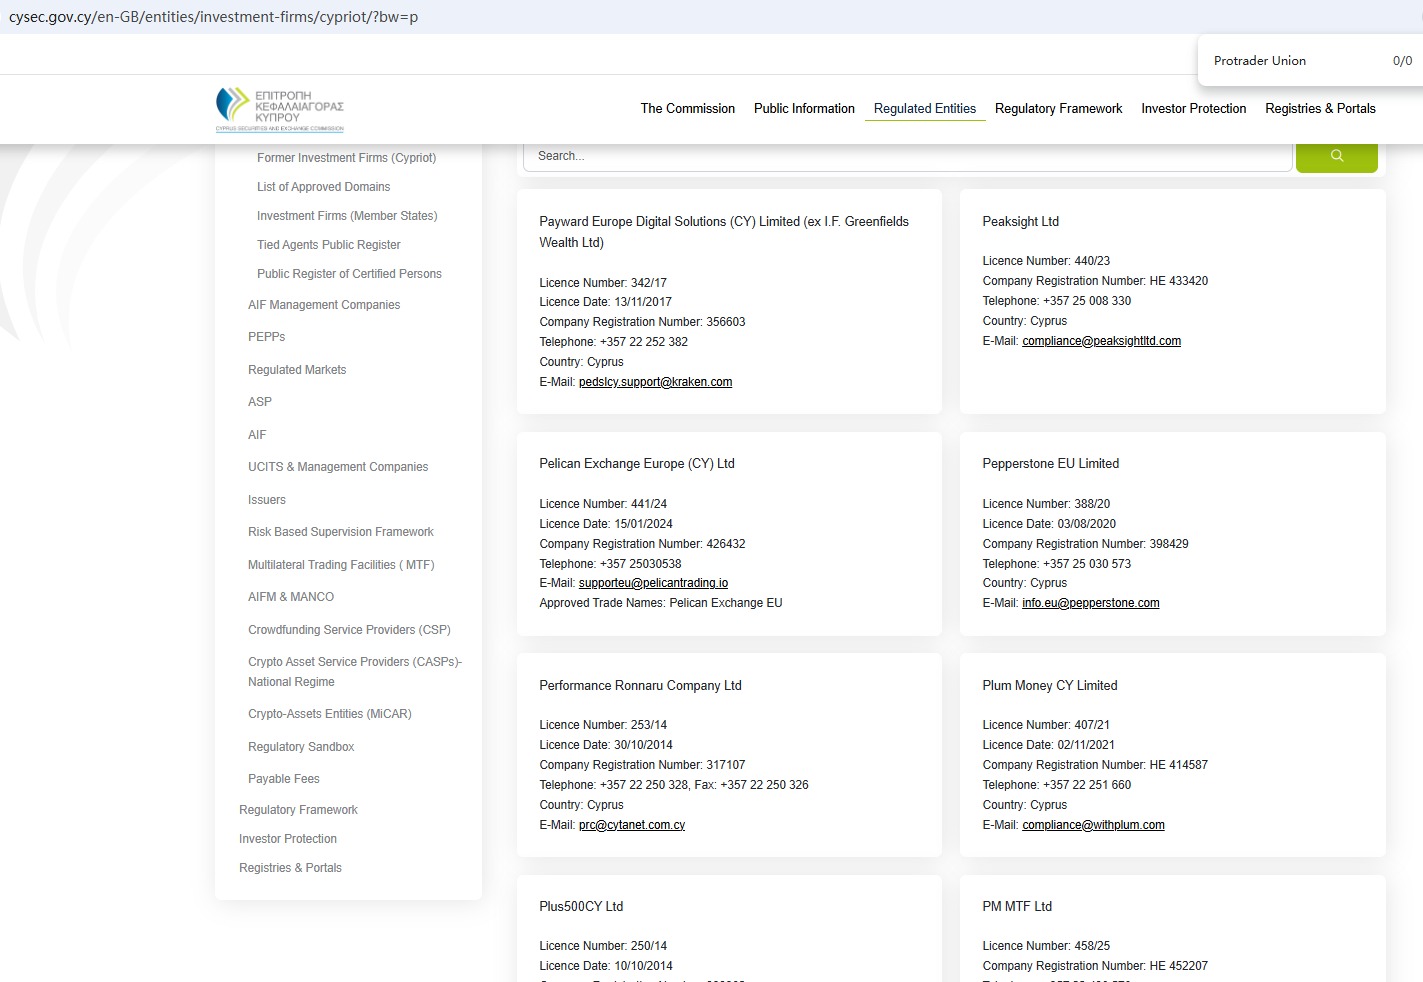Open the compliance@withplum.com email link
Image resolution: width=1423 pixels, height=982 pixels.
[1093, 825]
